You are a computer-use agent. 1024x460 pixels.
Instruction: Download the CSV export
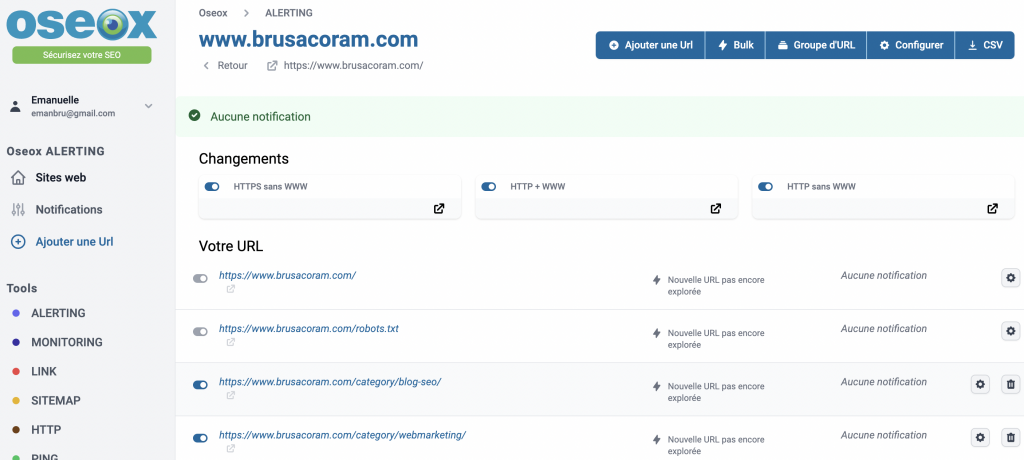click(x=984, y=45)
